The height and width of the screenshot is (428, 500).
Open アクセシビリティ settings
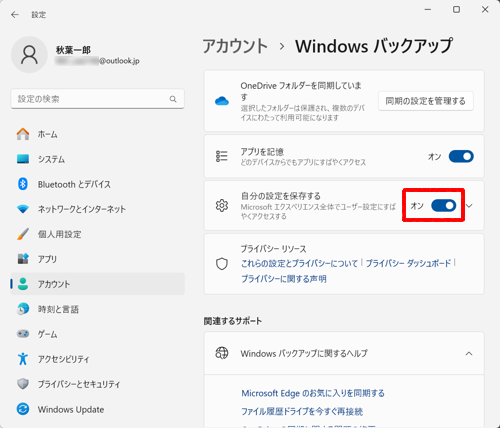pos(97,359)
